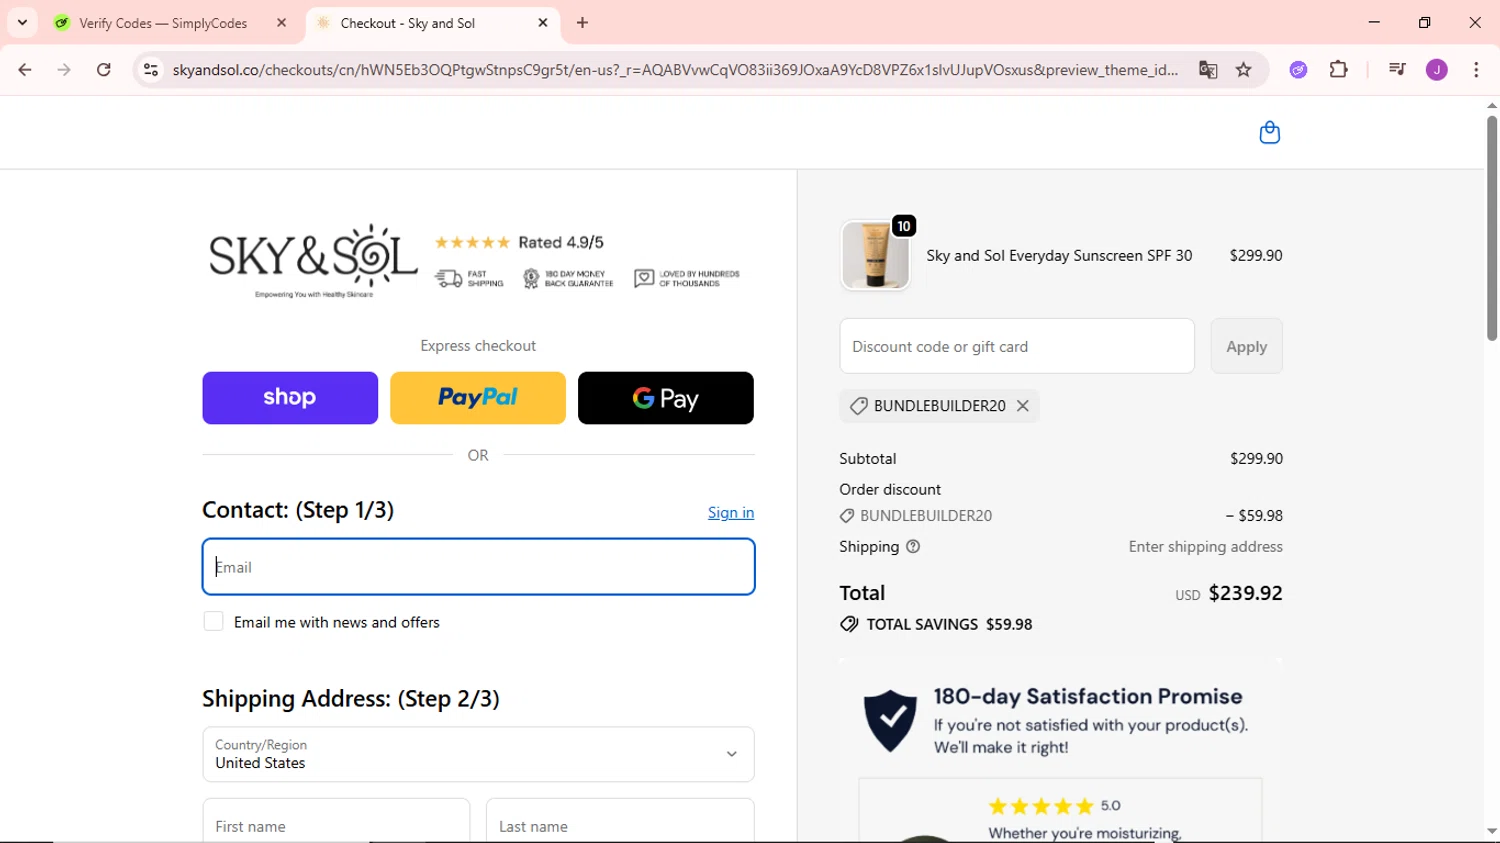Open a new browser tab
This screenshot has width=1500, height=843.
click(x=582, y=23)
